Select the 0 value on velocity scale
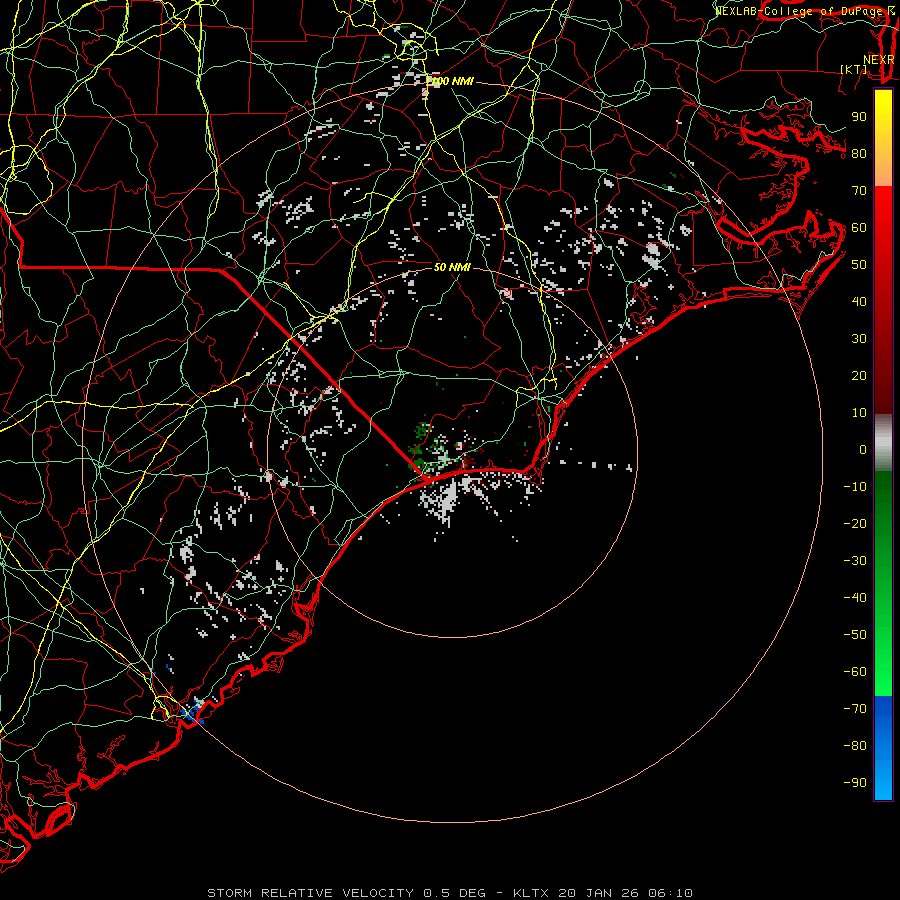 point(863,450)
